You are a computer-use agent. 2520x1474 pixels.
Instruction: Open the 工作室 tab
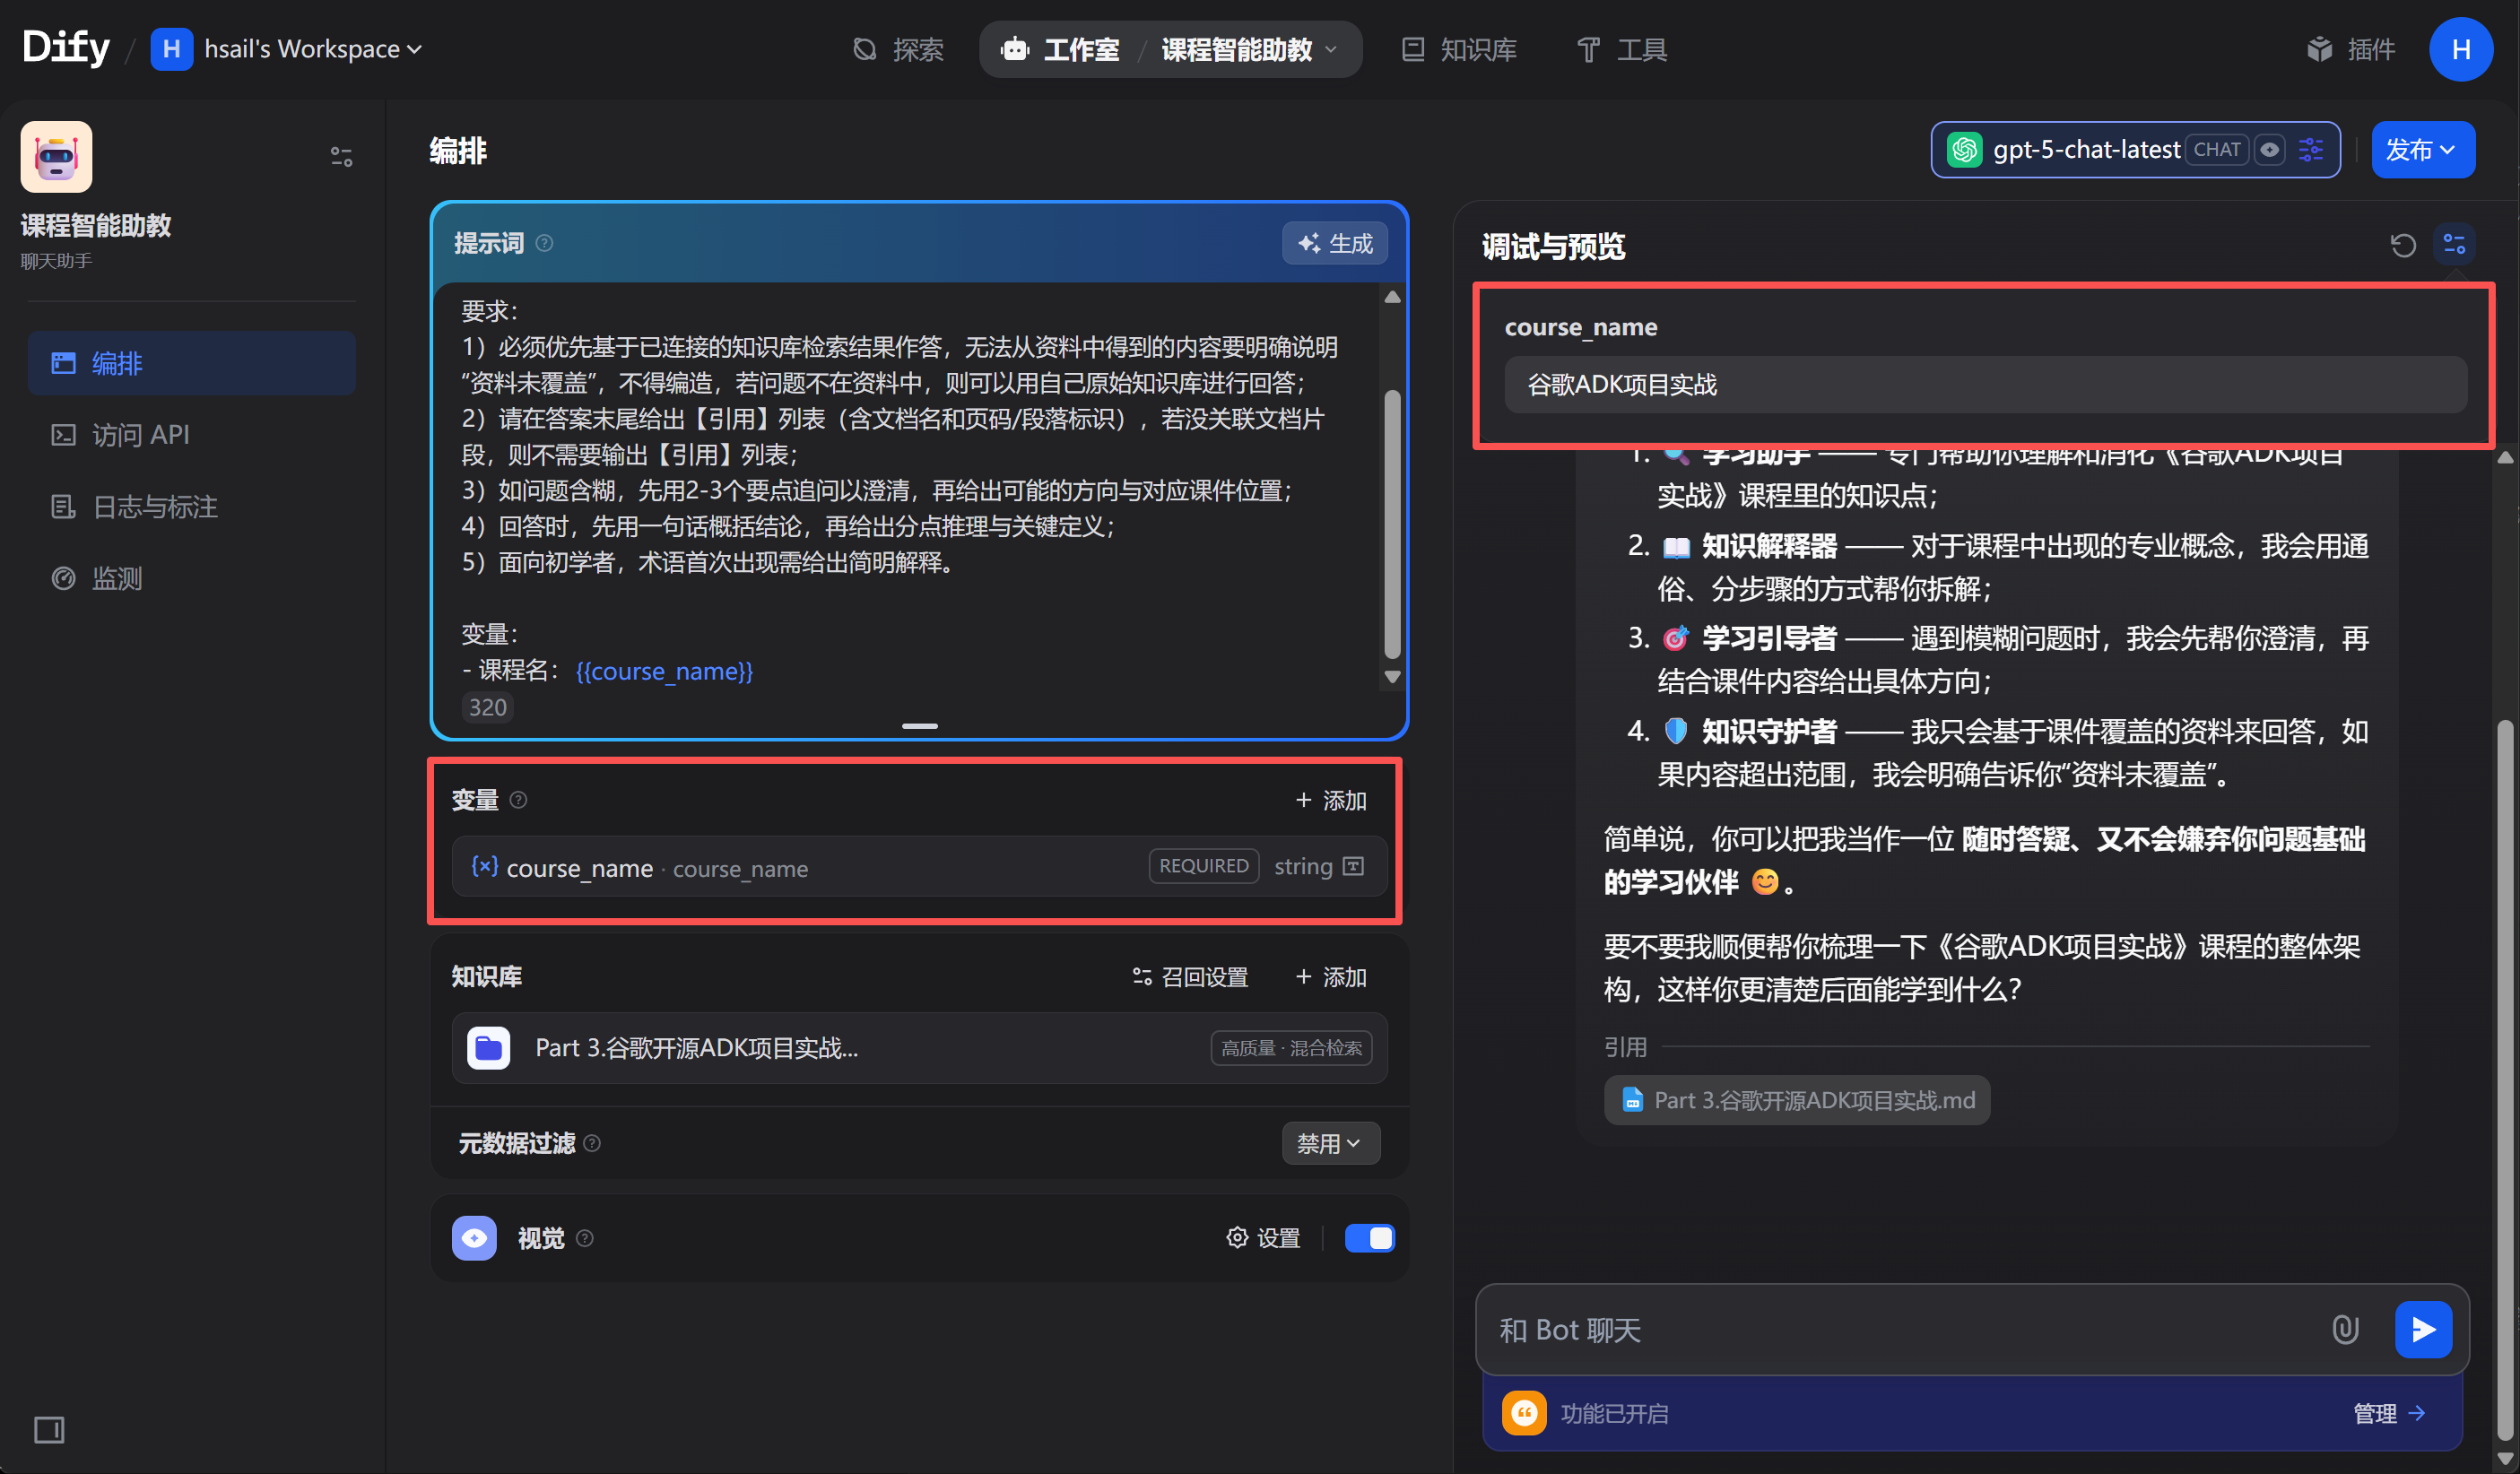click(x=1060, y=49)
